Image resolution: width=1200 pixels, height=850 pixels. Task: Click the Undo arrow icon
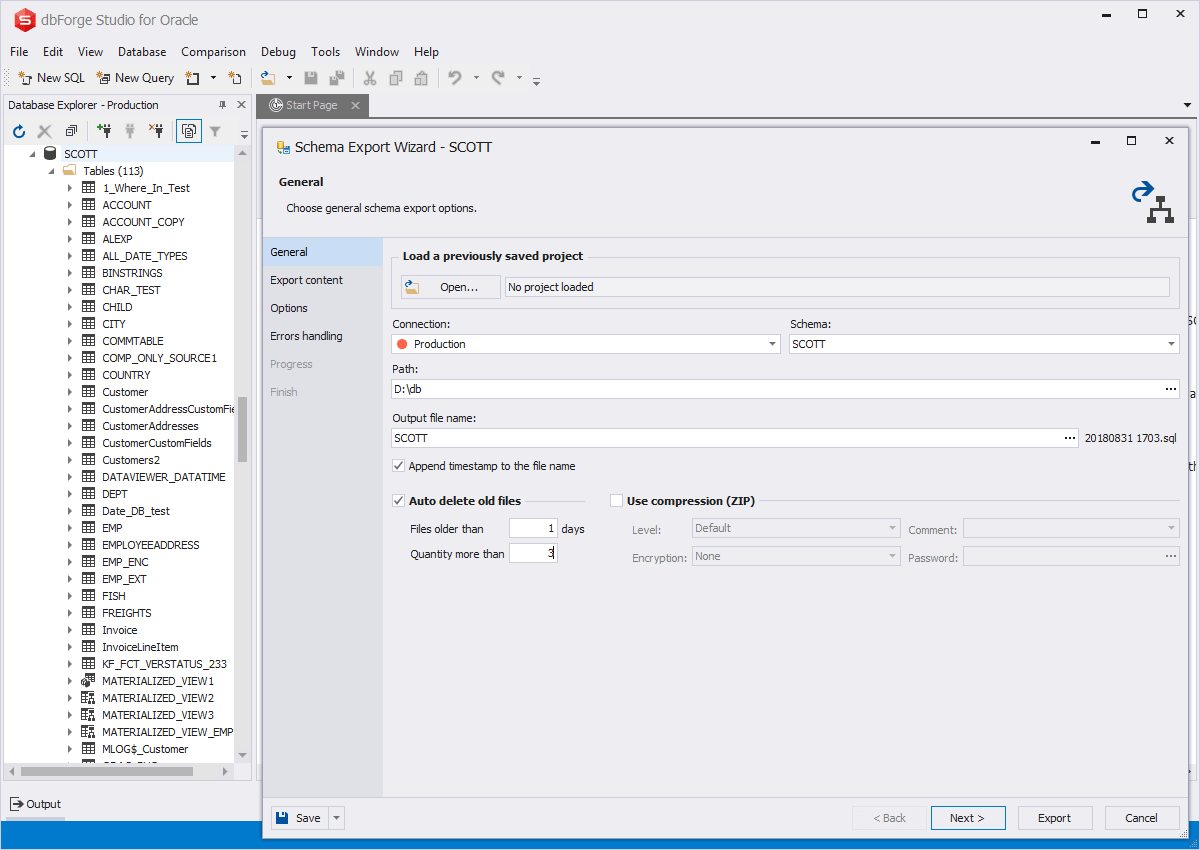(455, 78)
